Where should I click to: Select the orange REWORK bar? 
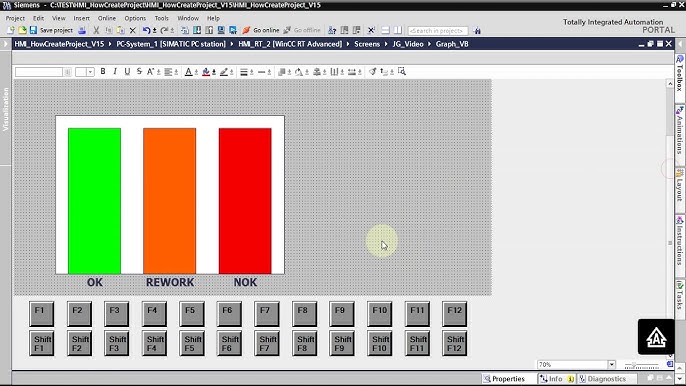[170, 201]
